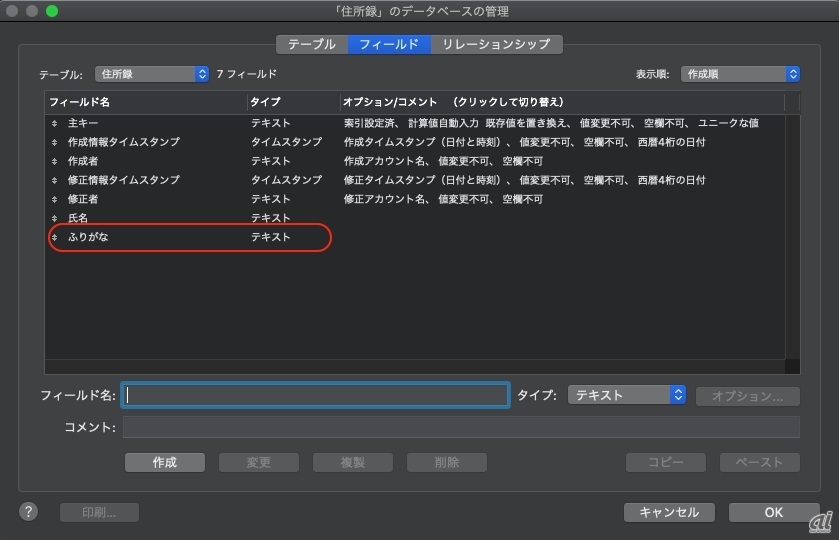This screenshot has width=839, height=540.
Task: Click the ペースト button
Action: [760, 462]
